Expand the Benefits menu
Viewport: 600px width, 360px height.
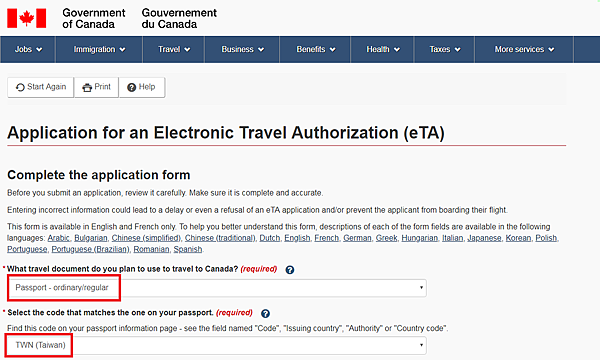315,49
